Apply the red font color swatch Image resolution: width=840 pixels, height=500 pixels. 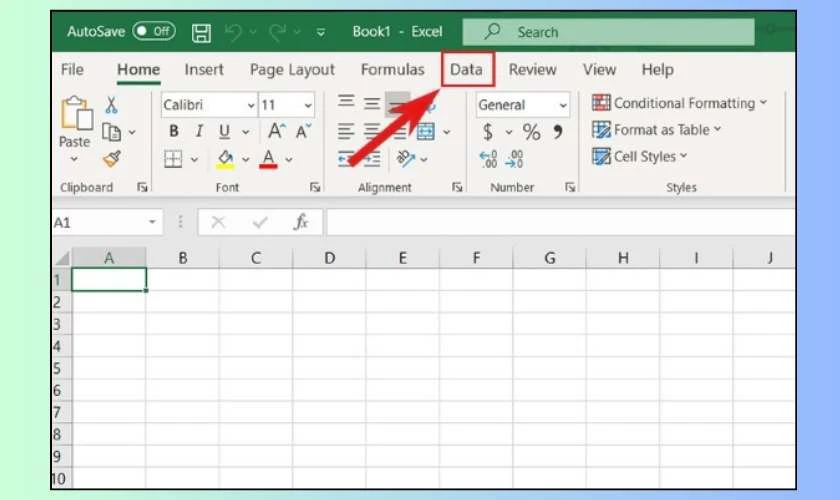pyautogui.click(x=268, y=159)
